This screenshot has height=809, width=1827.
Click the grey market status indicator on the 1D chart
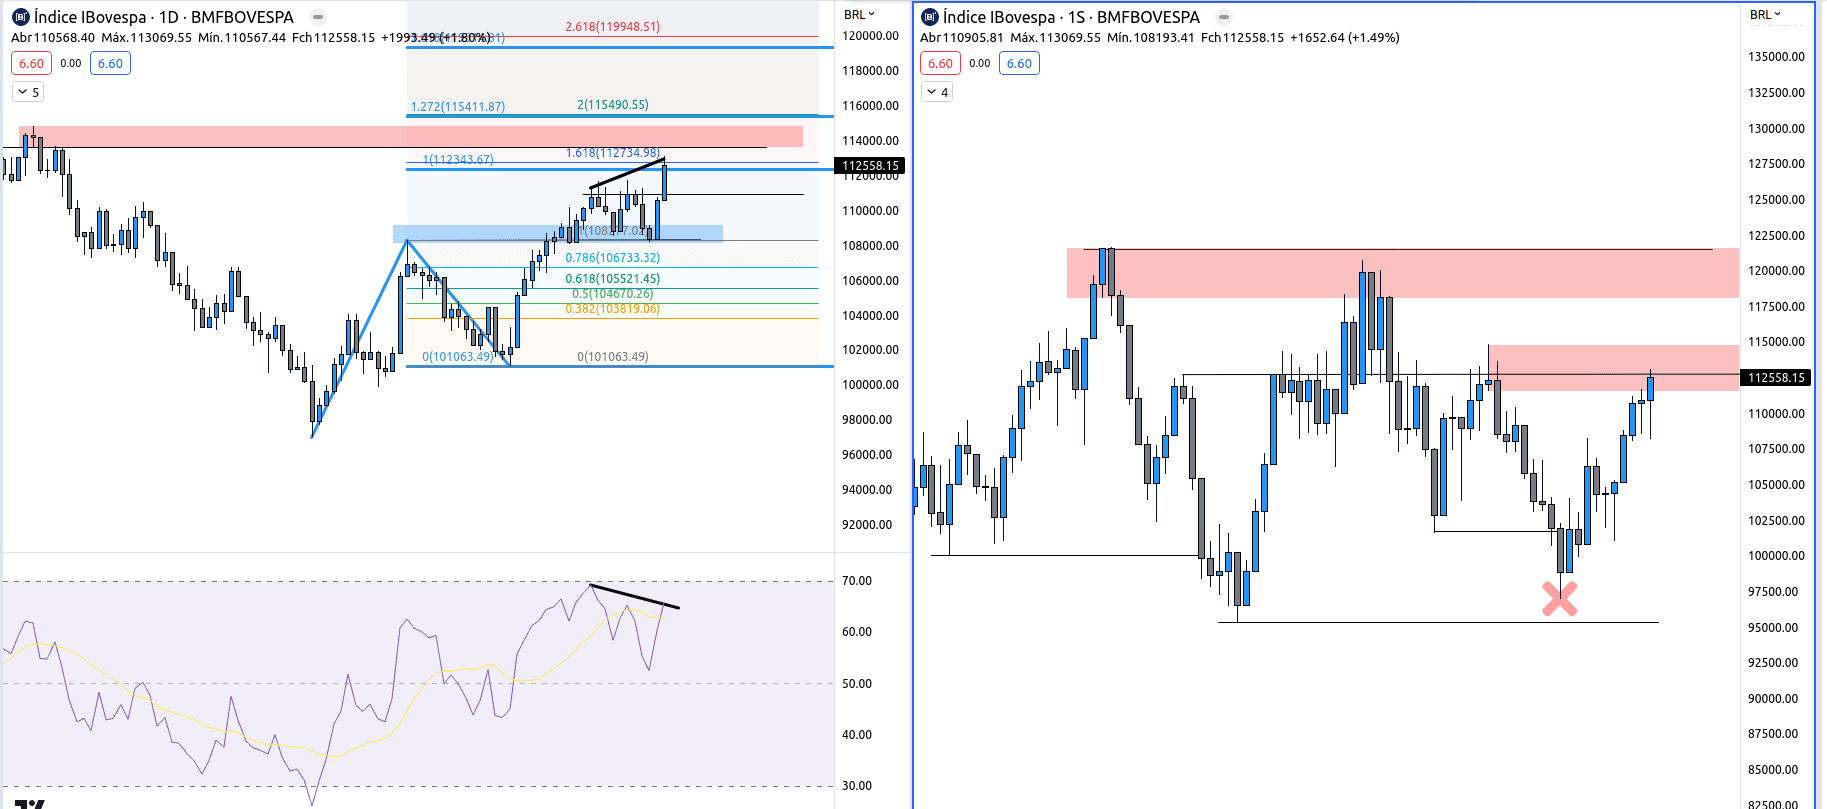click(318, 17)
